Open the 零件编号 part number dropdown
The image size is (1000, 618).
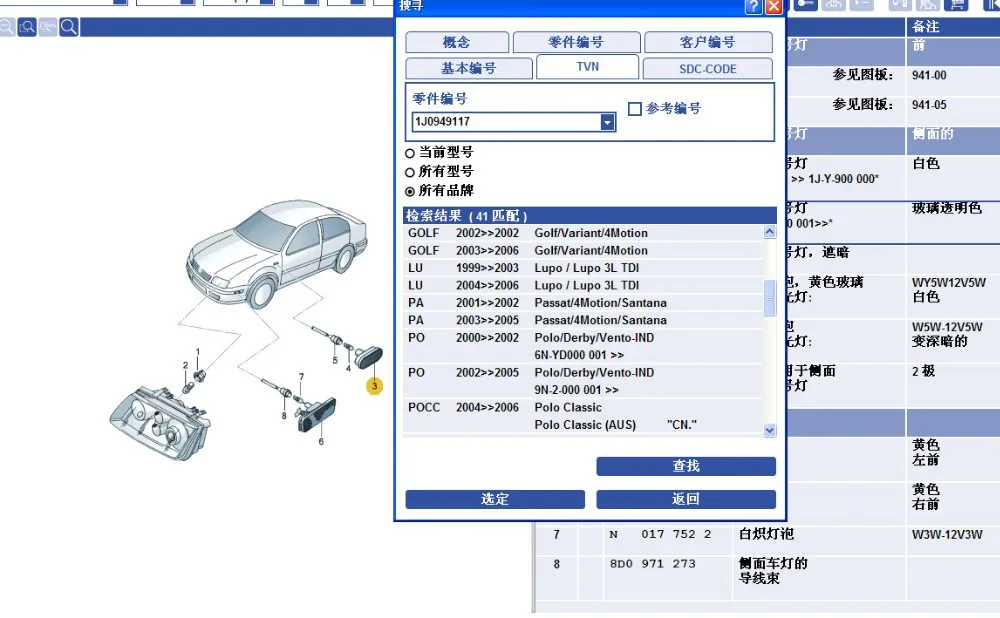coord(607,122)
